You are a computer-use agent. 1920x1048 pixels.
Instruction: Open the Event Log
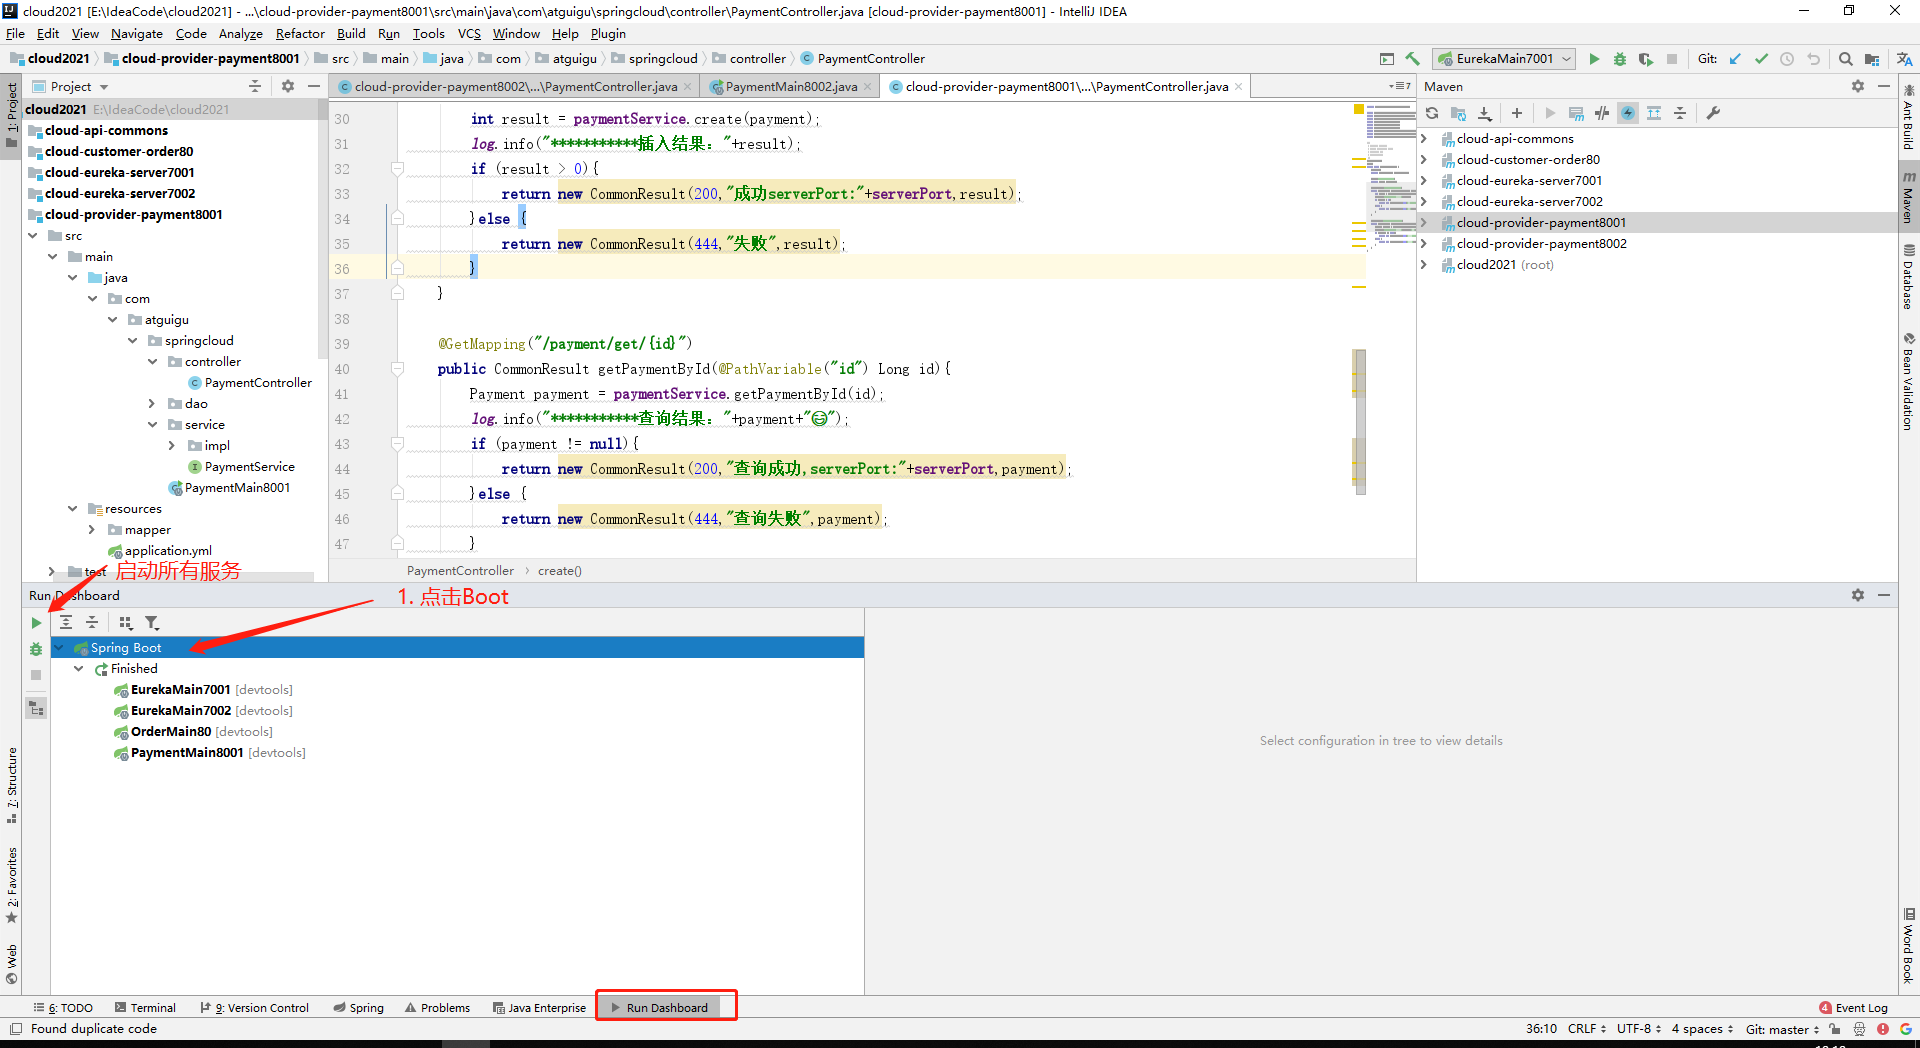point(1854,1008)
